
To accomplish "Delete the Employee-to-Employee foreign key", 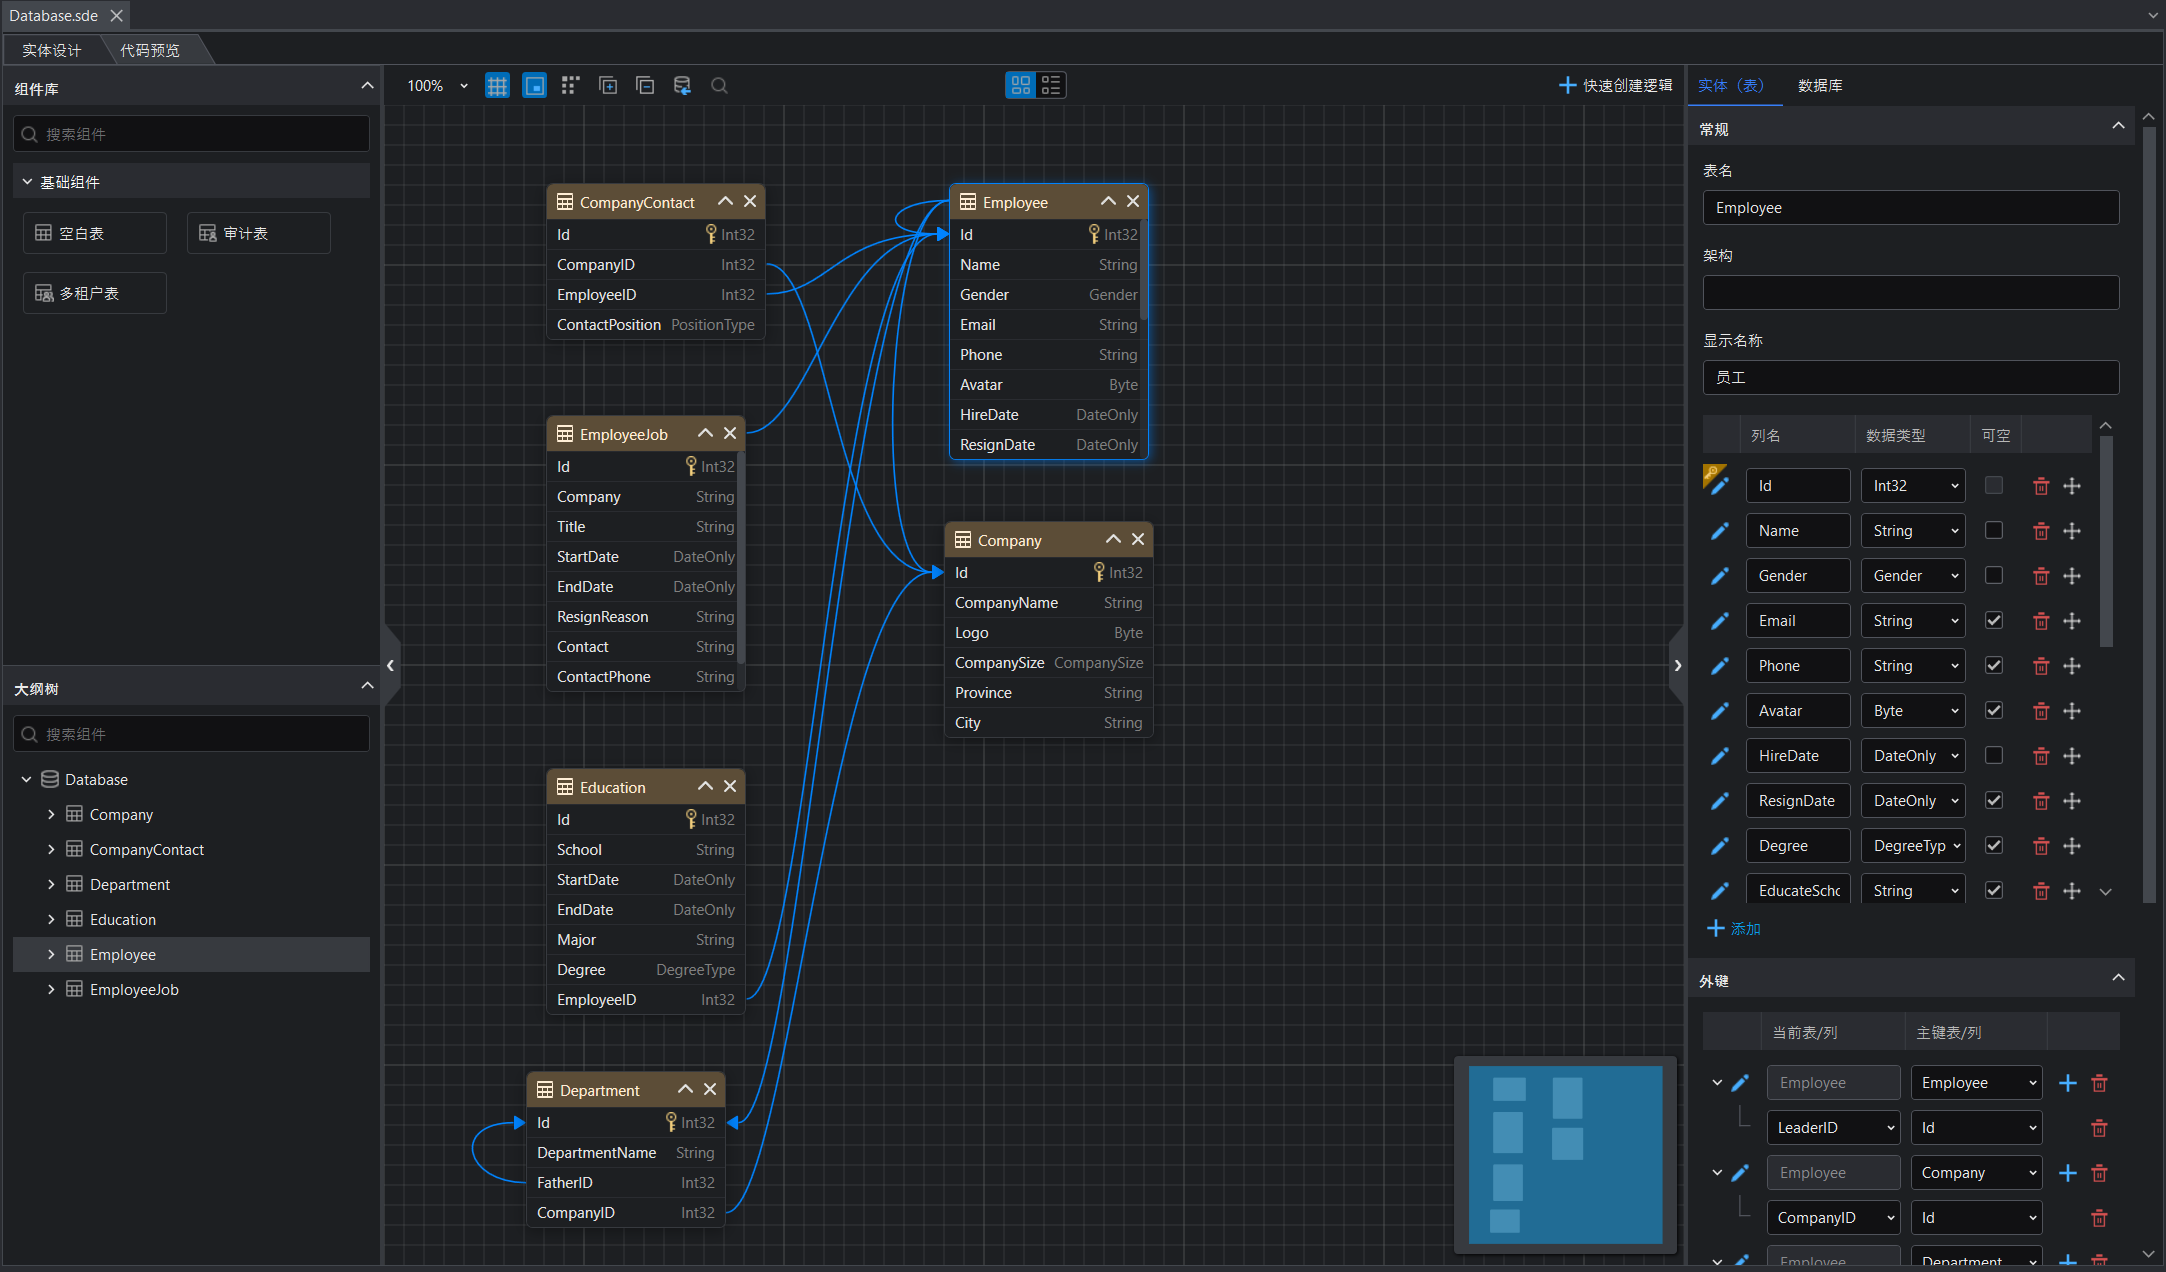I will (2099, 1083).
